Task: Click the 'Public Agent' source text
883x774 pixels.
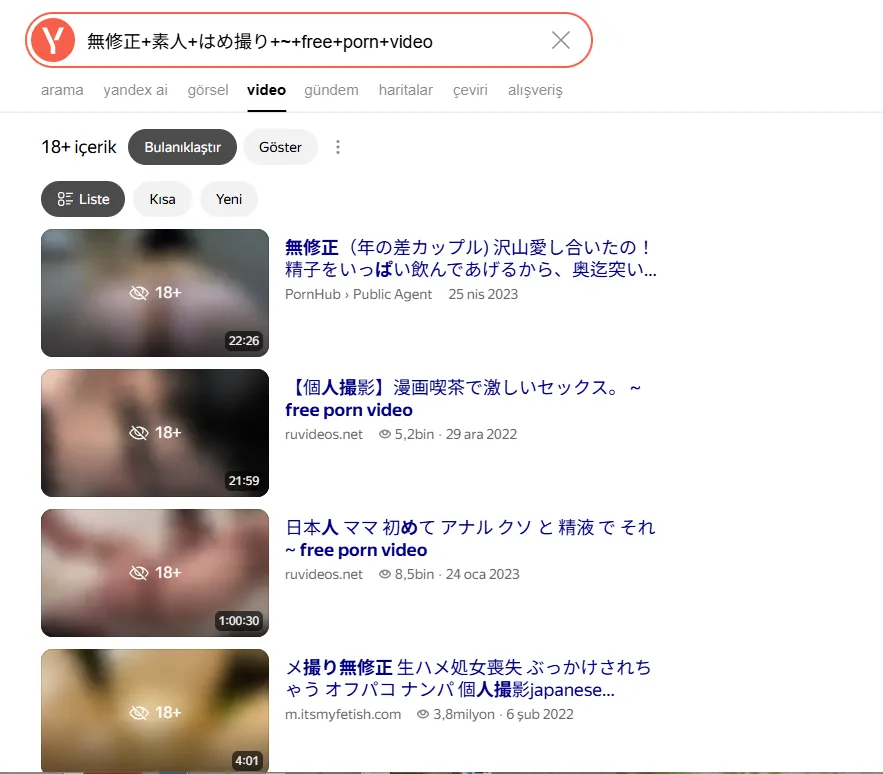Action: tap(392, 294)
